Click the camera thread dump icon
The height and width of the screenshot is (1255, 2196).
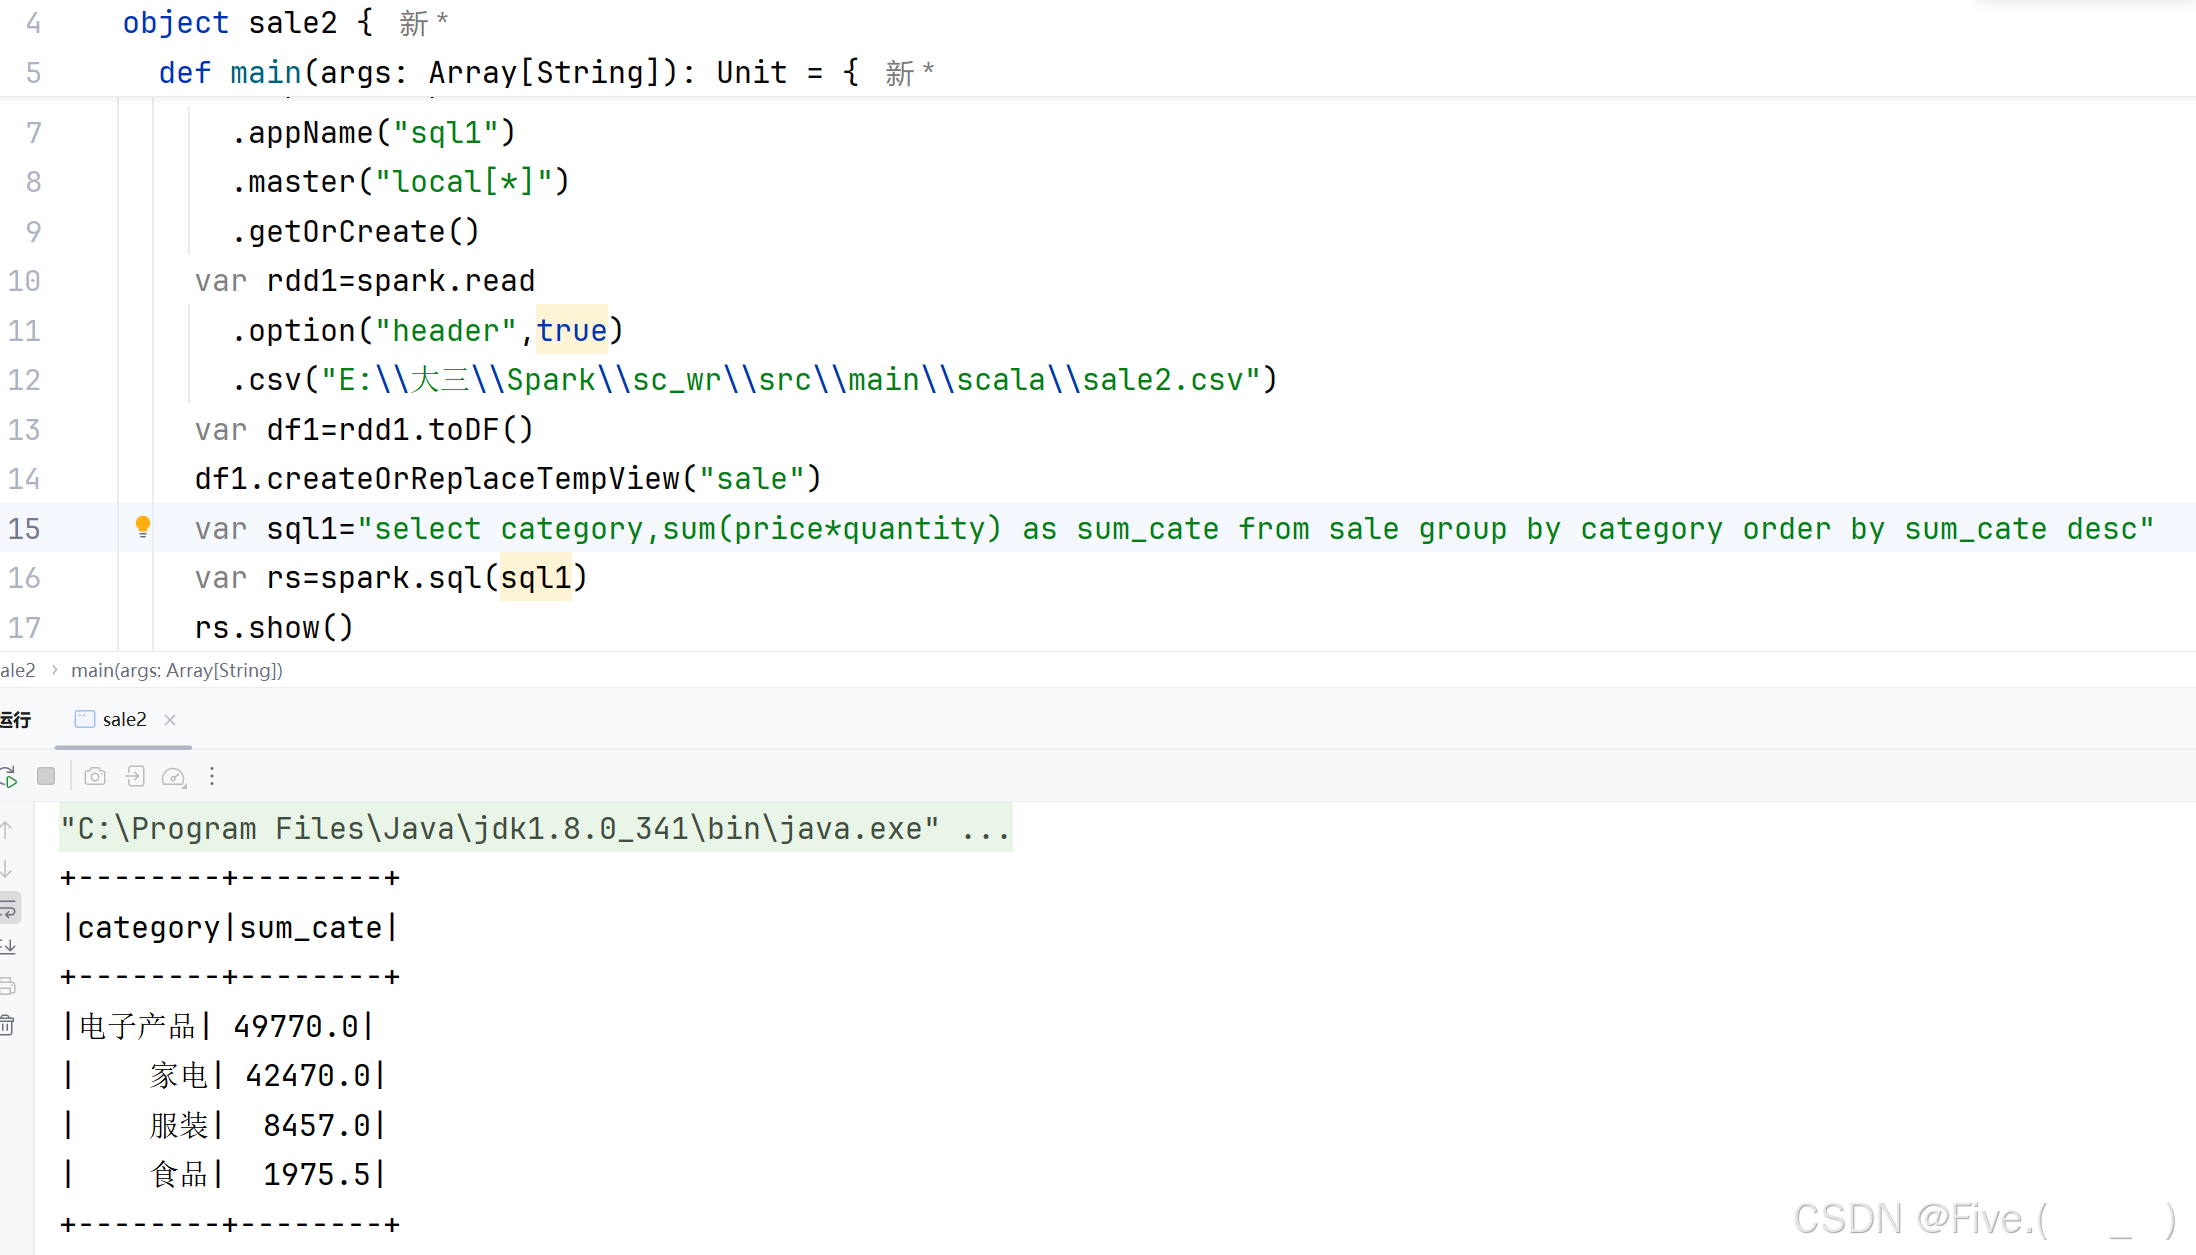click(x=95, y=777)
